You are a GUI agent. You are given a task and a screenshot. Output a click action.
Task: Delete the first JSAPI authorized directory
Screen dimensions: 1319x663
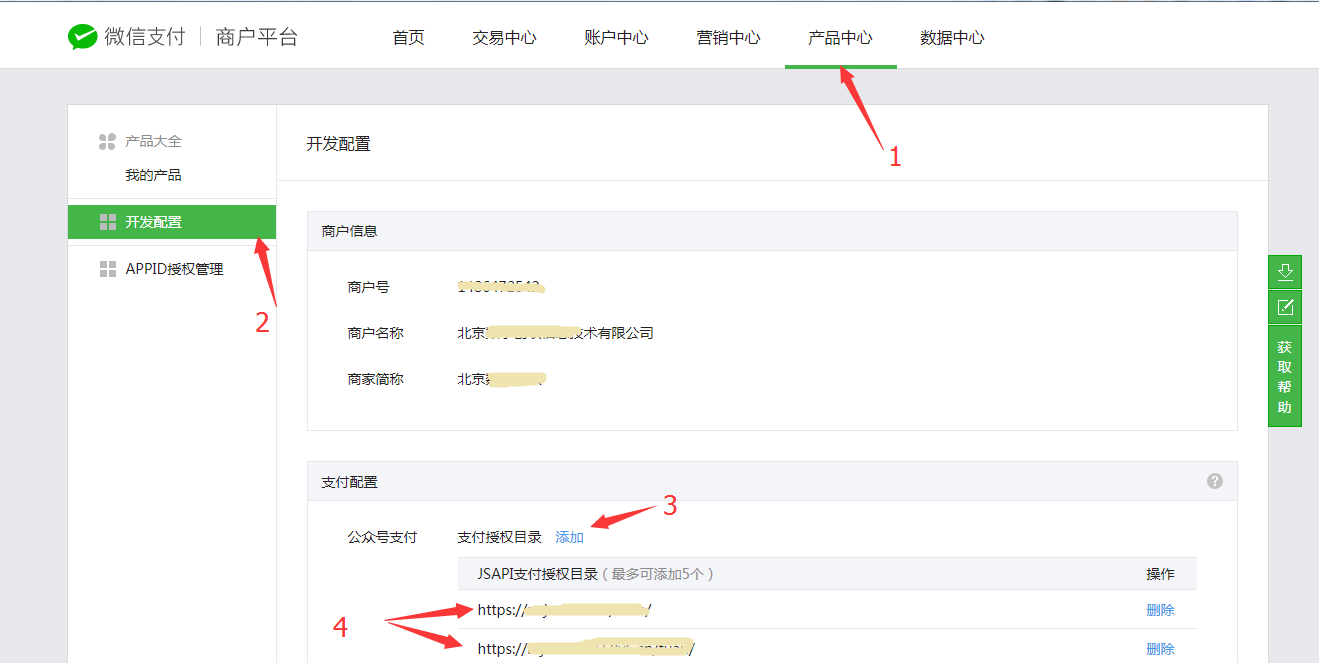1160,609
